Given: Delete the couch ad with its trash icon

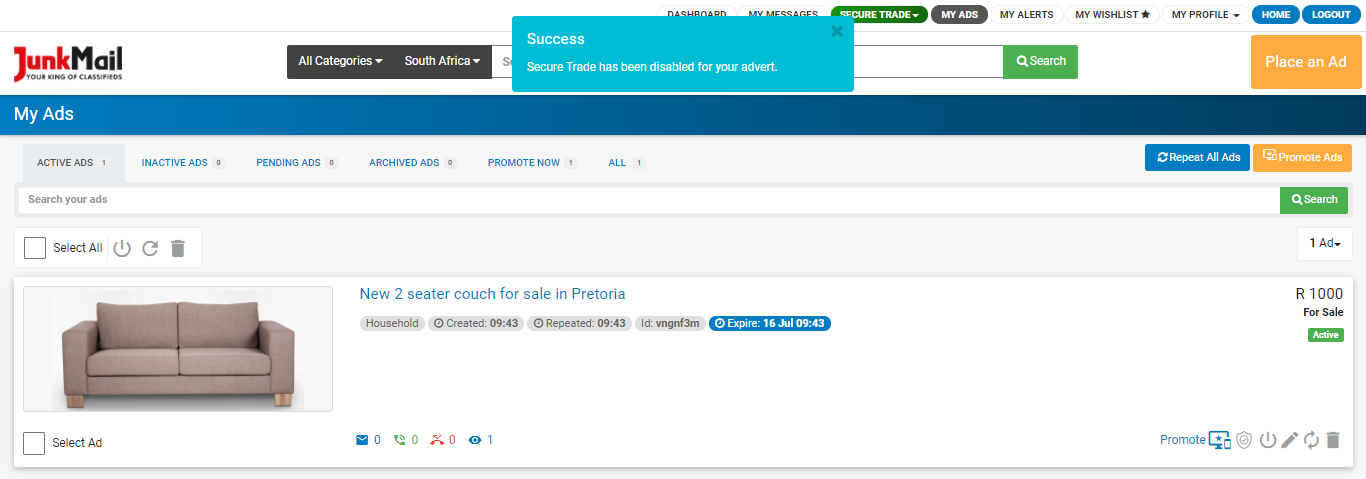Looking at the screenshot, I should click(x=1332, y=440).
